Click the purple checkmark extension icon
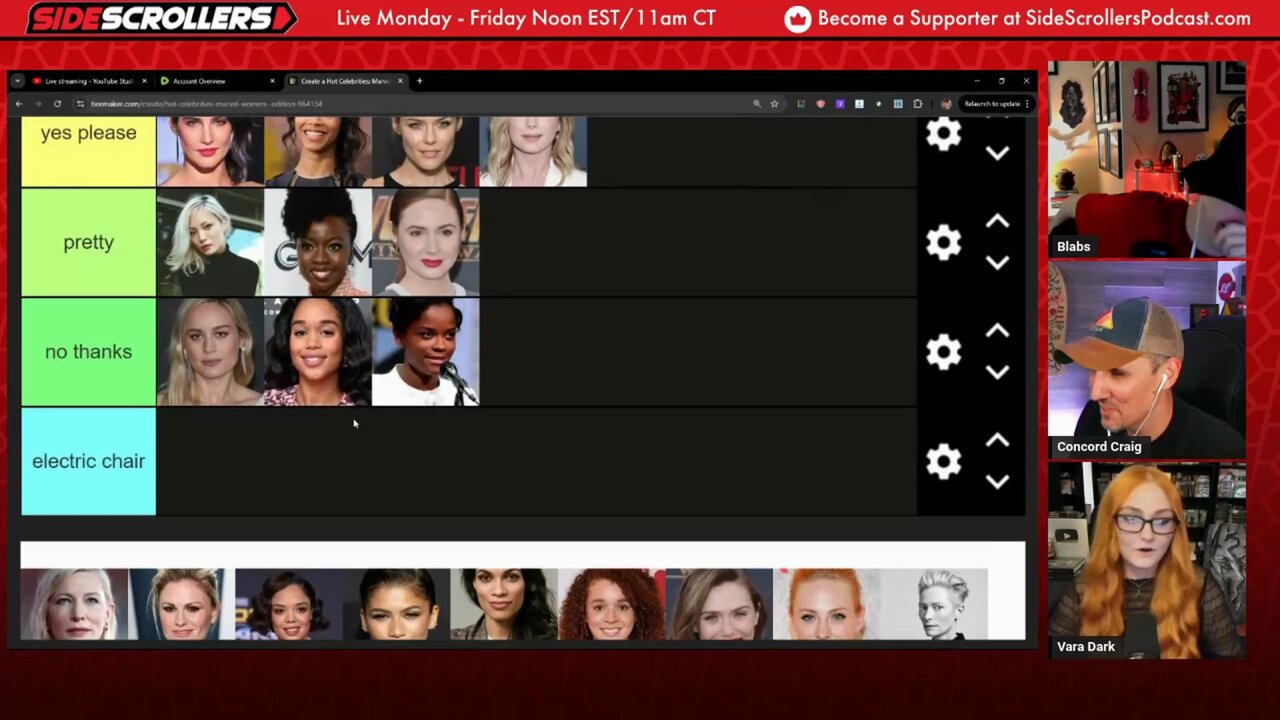 tap(839, 104)
